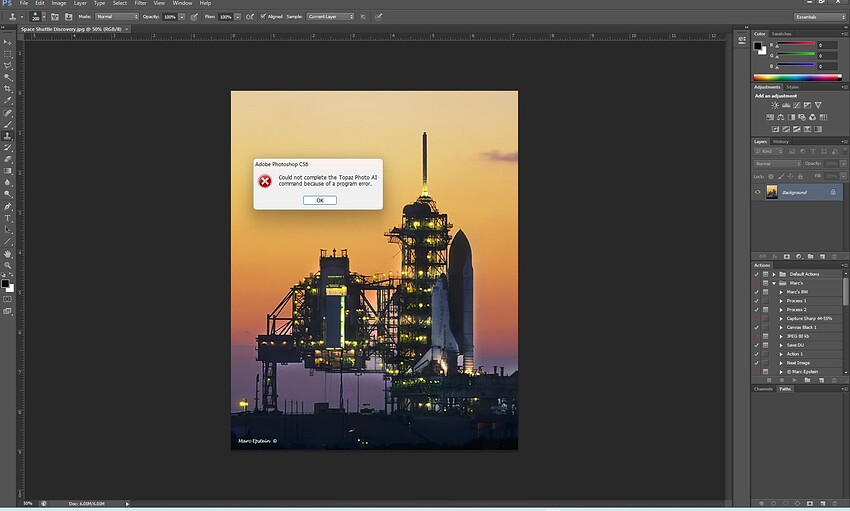
Task: Select the Hand tool
Action: coord(8,254)
